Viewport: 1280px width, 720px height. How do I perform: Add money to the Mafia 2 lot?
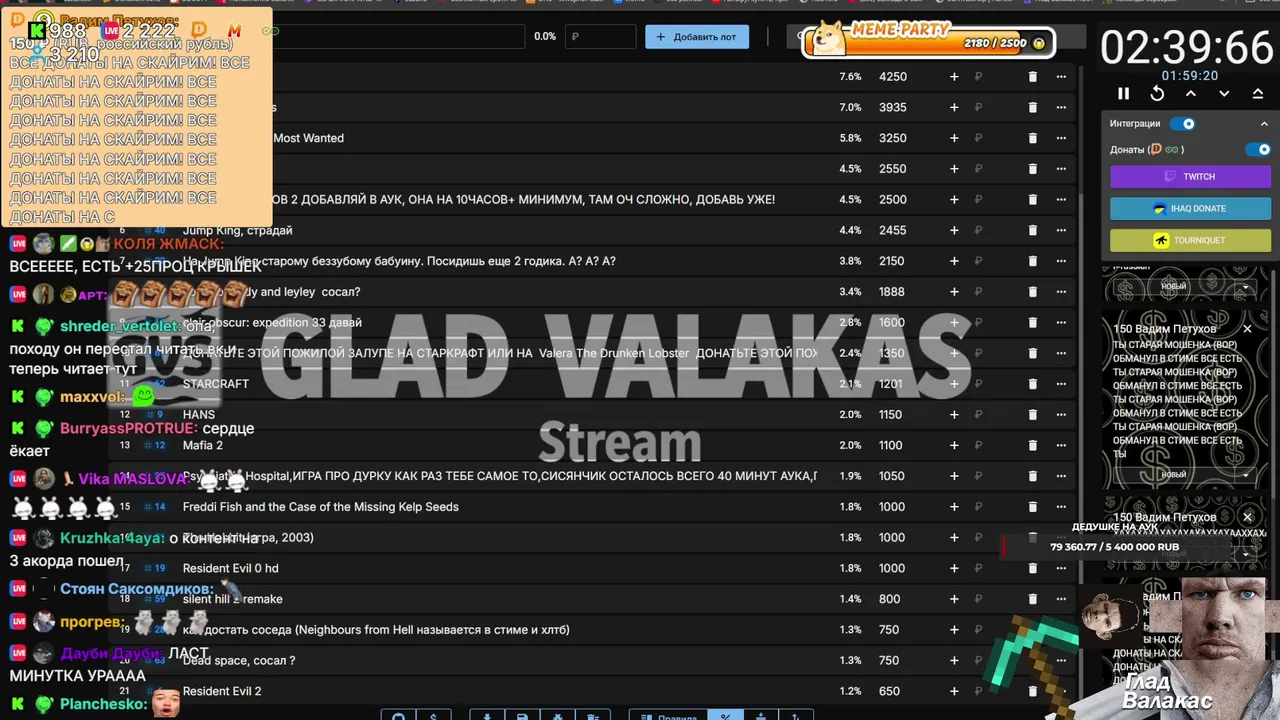[x=954, y=446]
